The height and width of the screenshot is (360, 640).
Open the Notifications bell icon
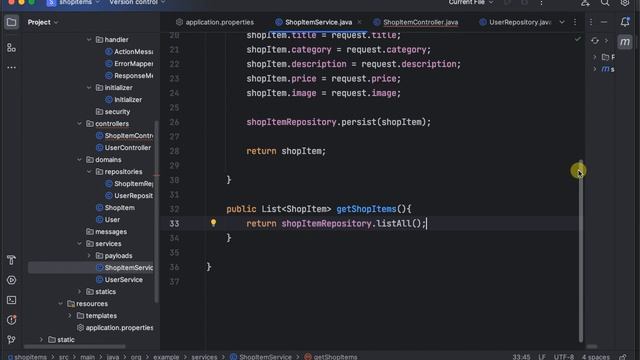point(624,22)
